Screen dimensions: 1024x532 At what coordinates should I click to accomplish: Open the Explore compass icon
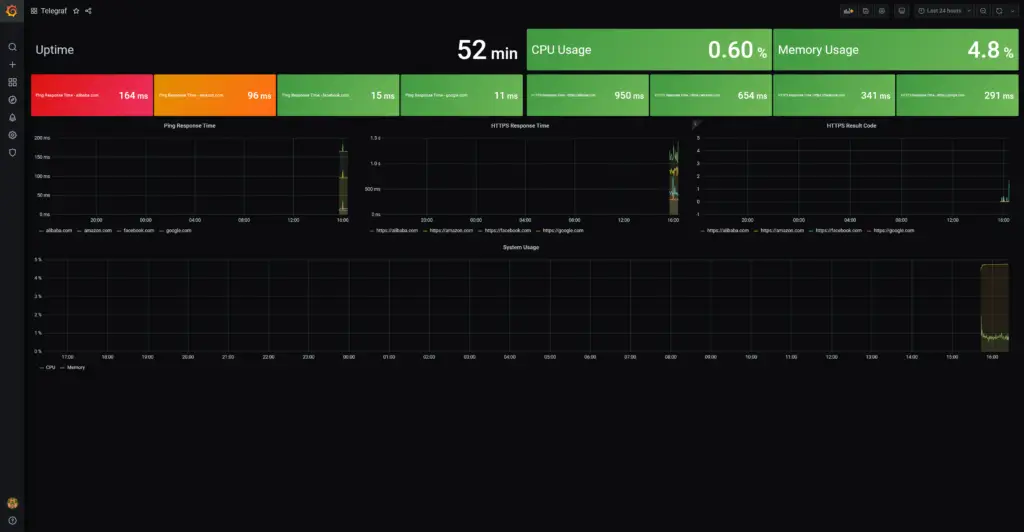(x=12, y=100)
